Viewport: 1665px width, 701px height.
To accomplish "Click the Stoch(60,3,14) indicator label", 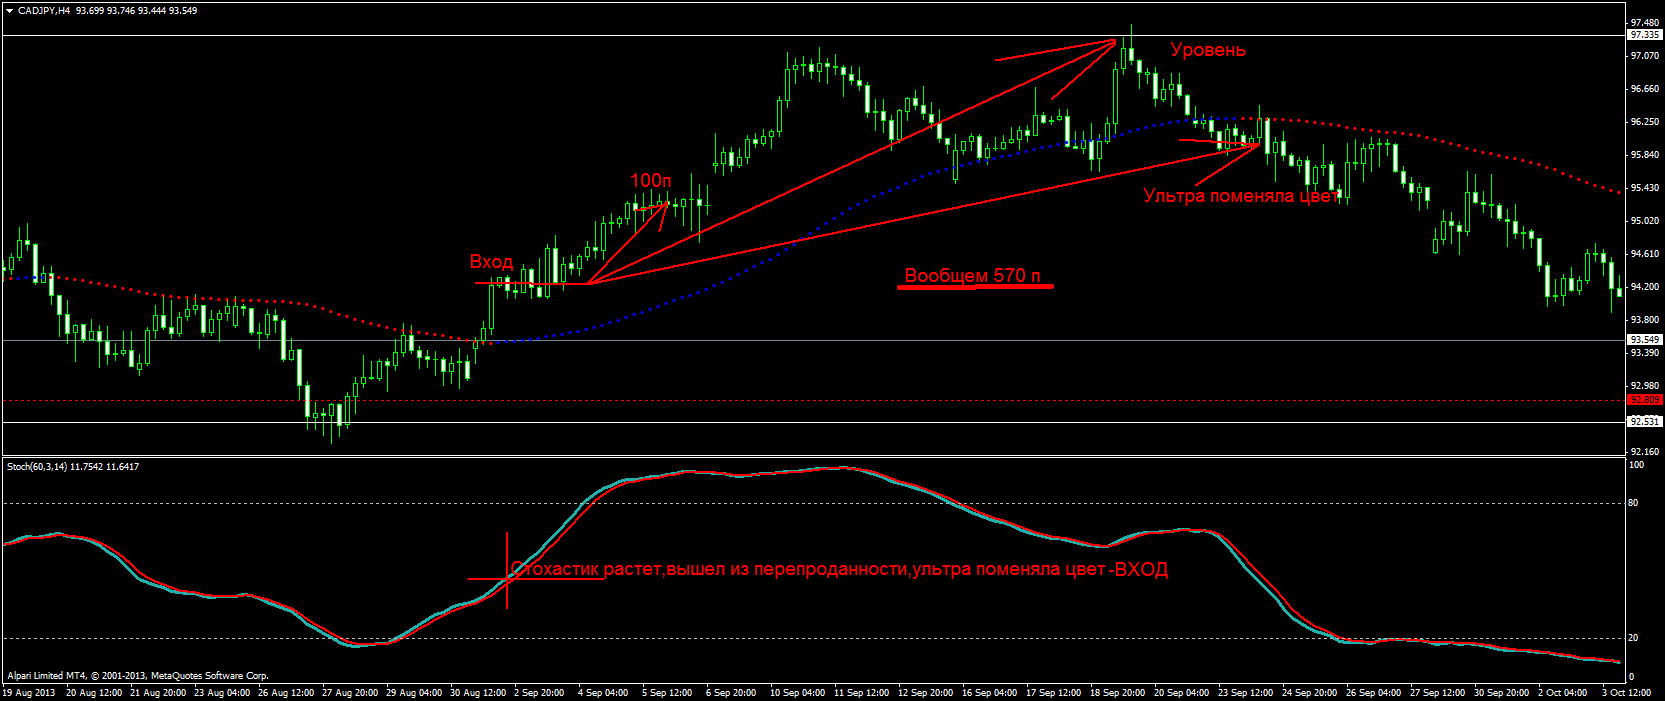I will click(38, 467).
